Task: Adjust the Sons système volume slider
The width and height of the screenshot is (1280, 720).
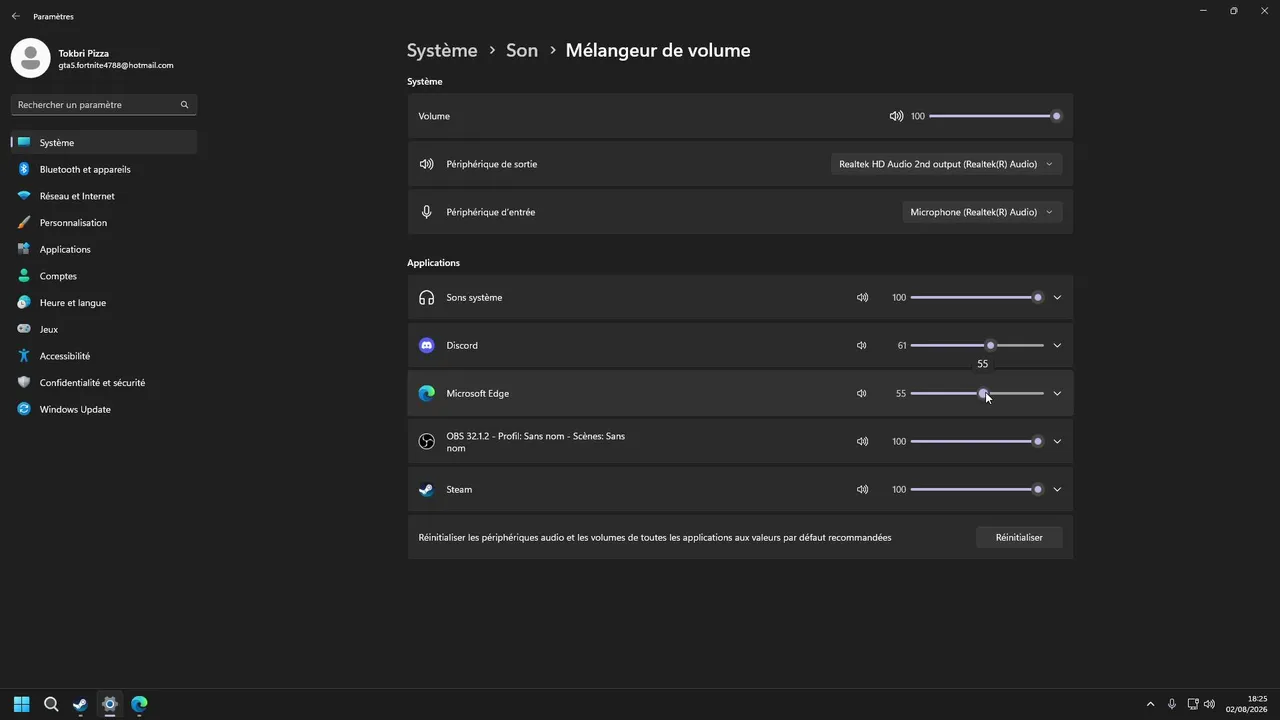Action: coord(977,297)
